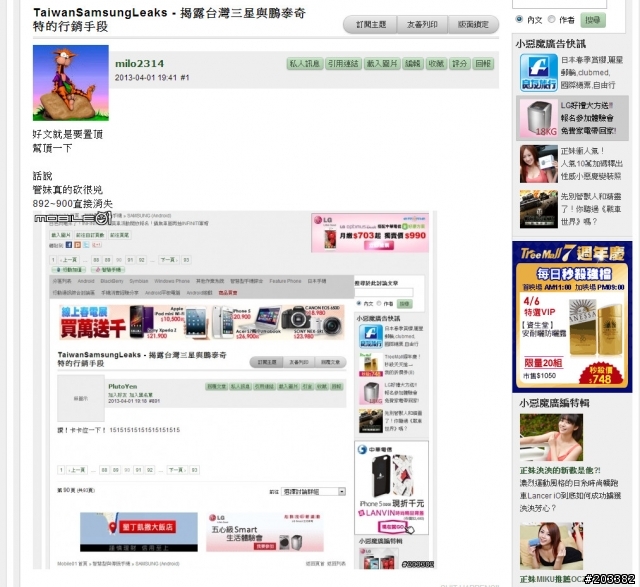This screenshot has width=640, height=587.
Task: Click the 小惡魔廣告快訊 section heading
Action: coord(551,44)
